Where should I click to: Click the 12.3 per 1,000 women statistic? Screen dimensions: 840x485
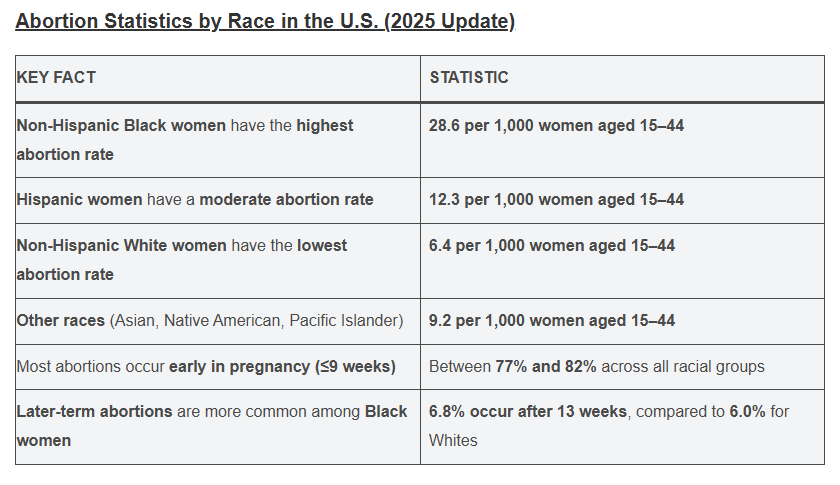pyautogui.click(x=556, y=200)
